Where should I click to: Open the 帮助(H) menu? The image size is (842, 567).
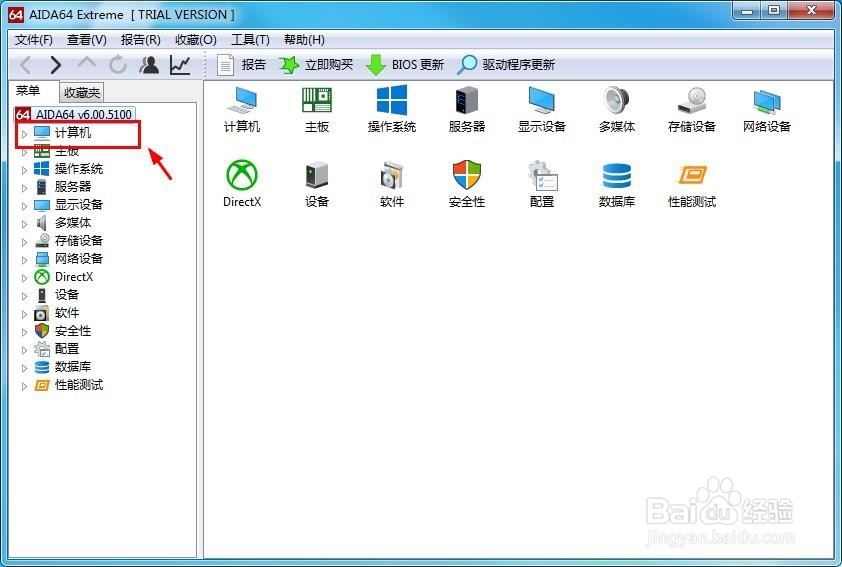point(304,40)
